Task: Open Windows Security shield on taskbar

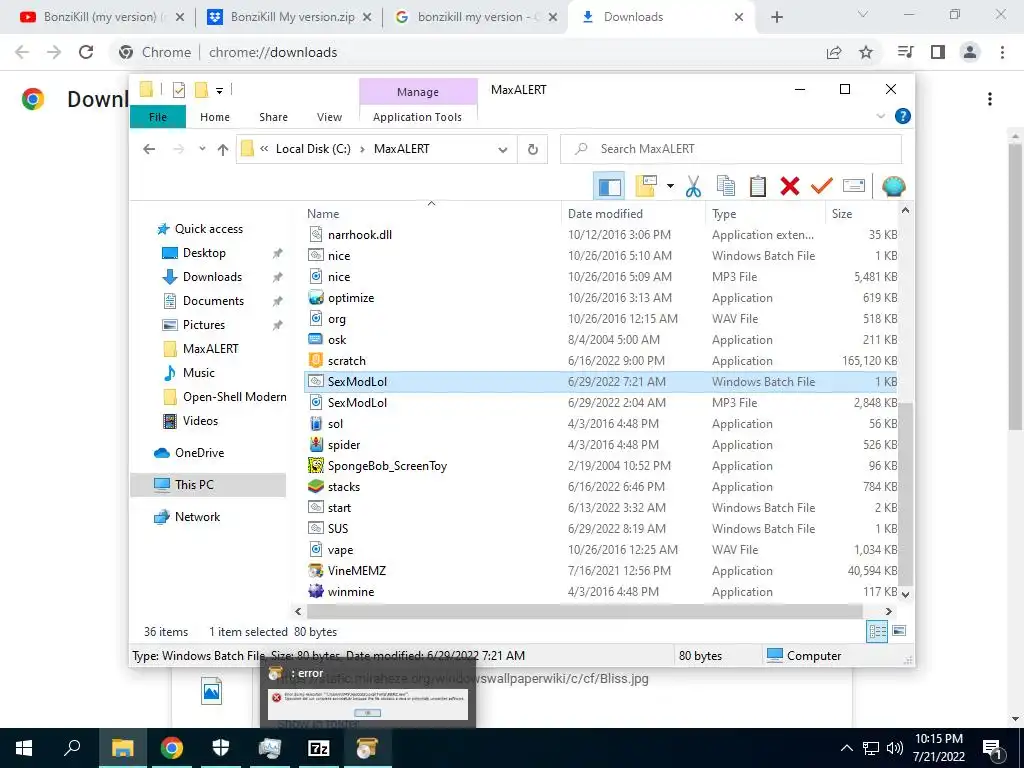Action: click(221, 748)
